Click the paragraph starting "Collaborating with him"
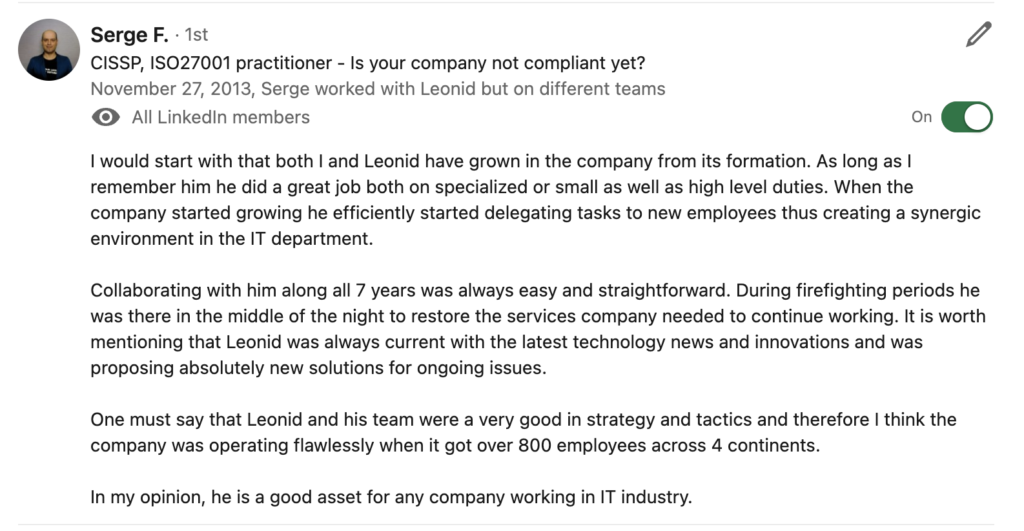Viewport: 1024px width, 531px height. [537, 329]
